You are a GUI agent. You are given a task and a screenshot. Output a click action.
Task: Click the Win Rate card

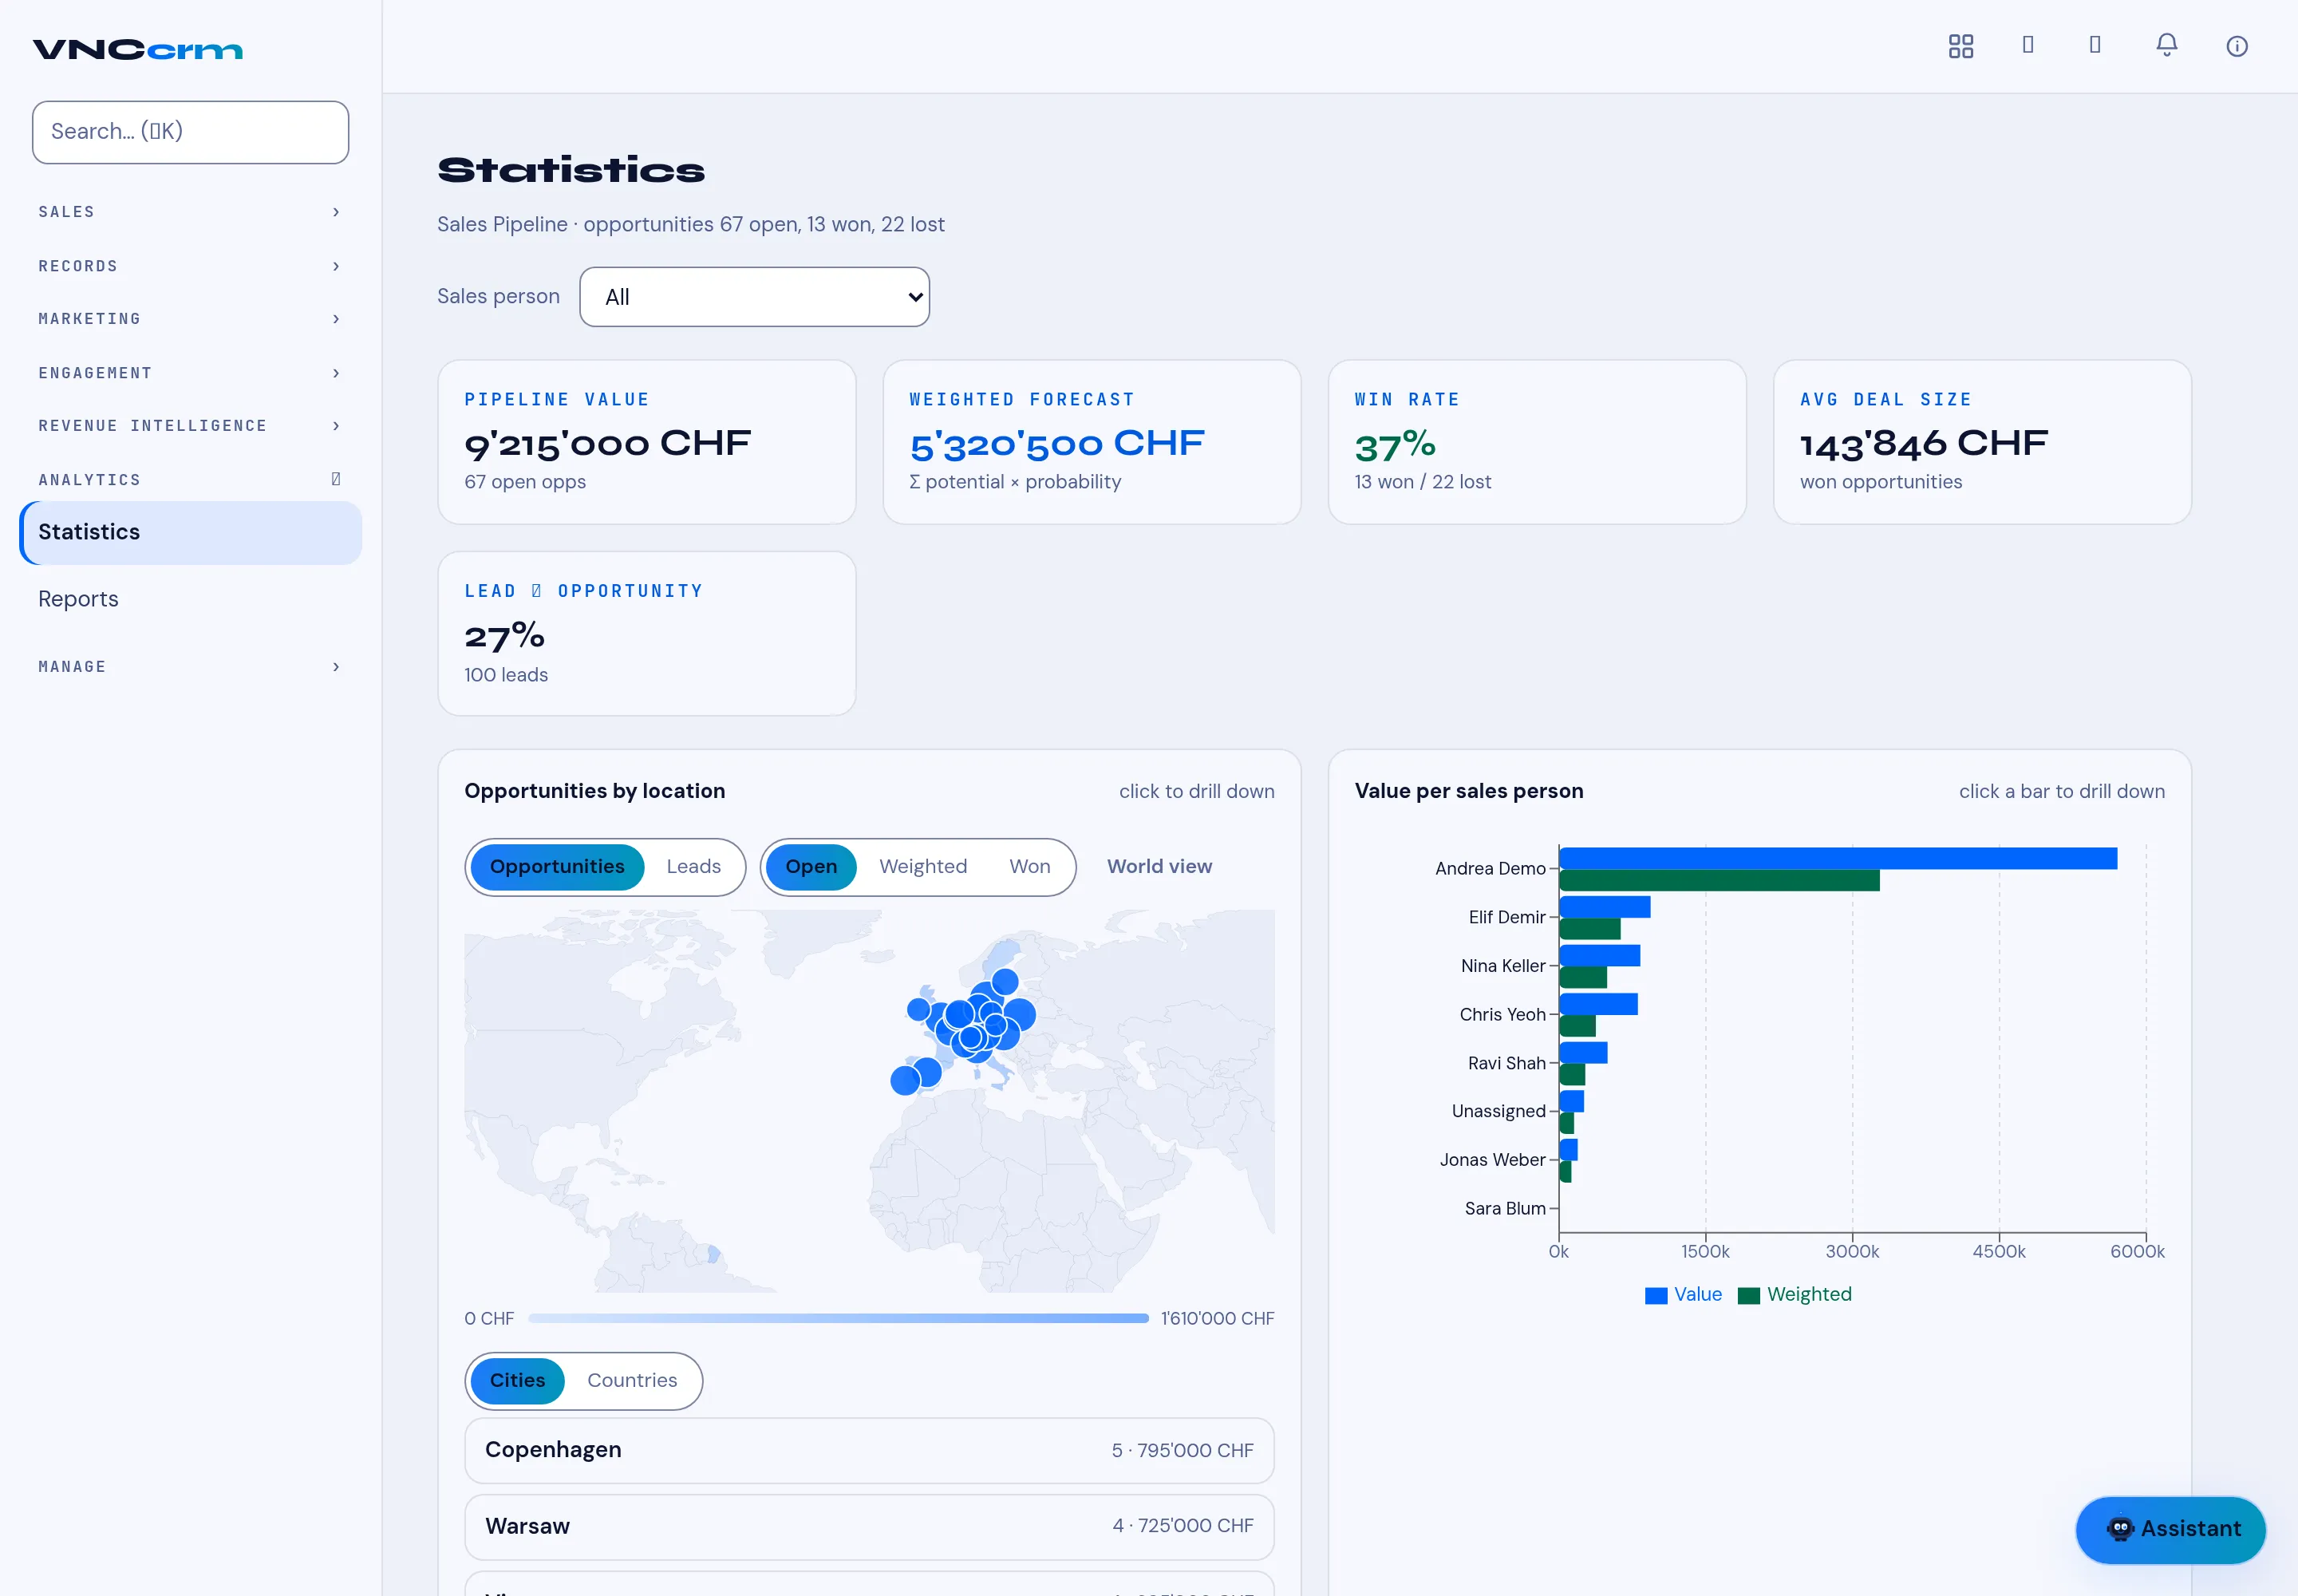(1537, 442)
